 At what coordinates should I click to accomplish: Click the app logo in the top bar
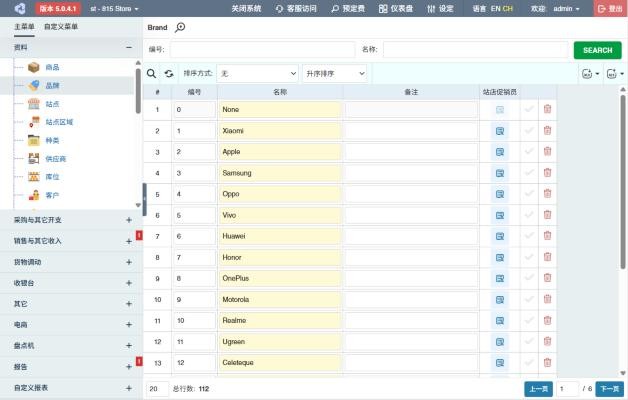(20, 8)
